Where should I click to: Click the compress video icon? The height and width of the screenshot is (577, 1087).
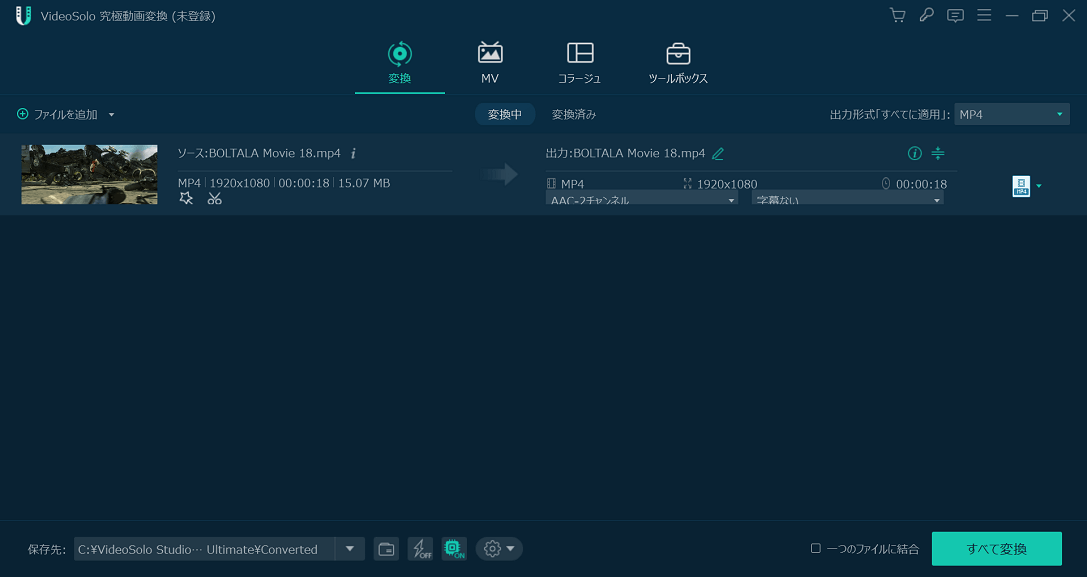(x=938, y=153)
